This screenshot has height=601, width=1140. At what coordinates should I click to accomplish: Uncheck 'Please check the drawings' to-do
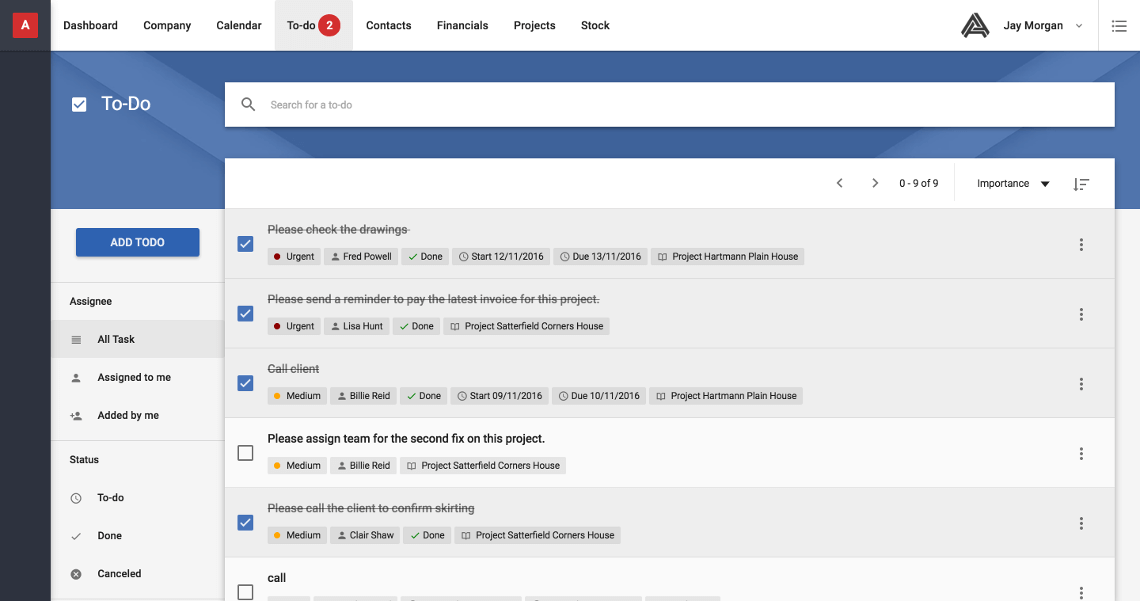coord(246,244)
